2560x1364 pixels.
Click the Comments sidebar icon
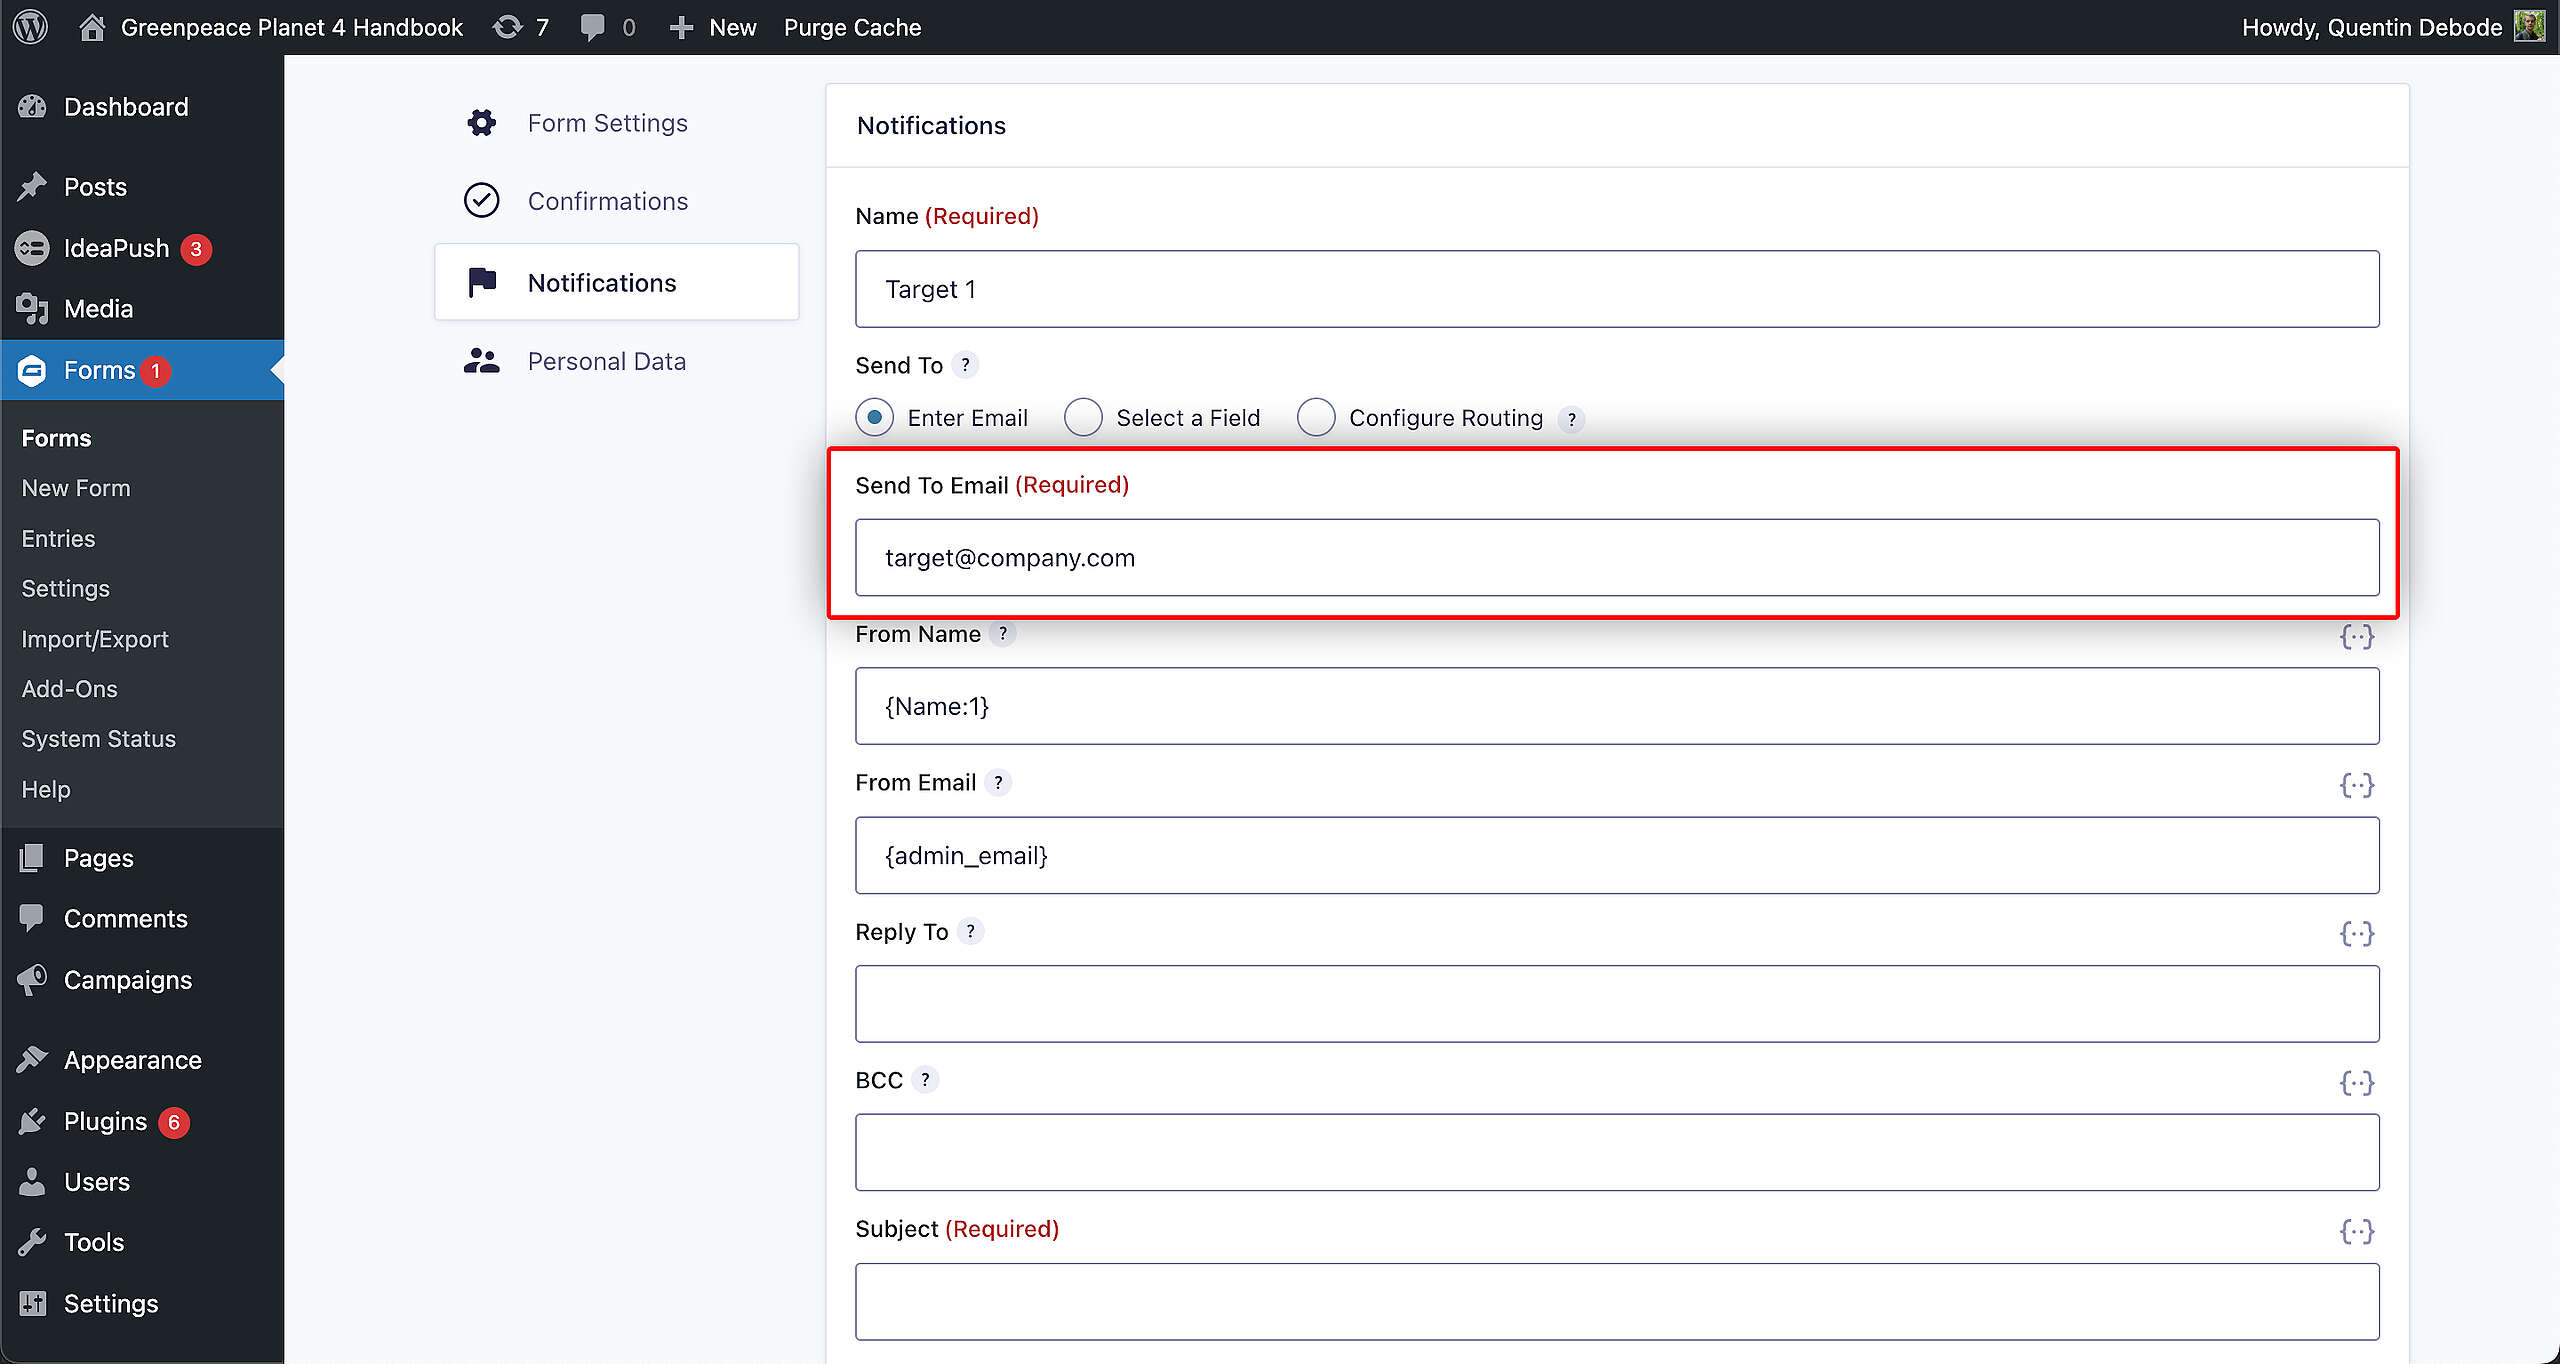[x=32, y=918]
